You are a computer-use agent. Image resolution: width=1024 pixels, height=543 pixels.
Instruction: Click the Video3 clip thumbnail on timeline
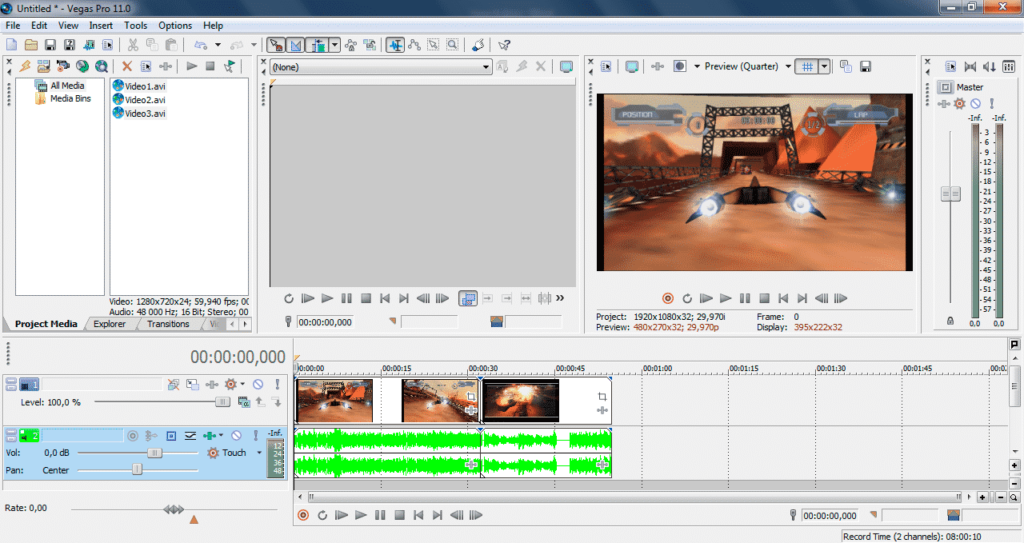[520, 401]
